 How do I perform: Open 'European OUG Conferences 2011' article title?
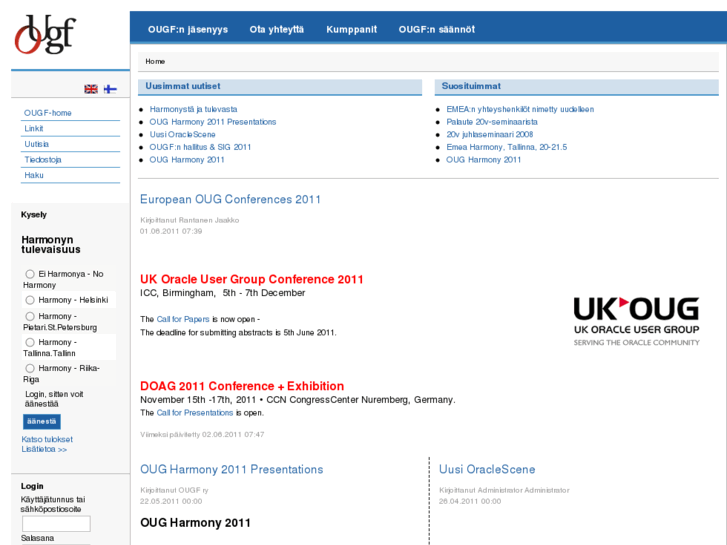[230, 199]
